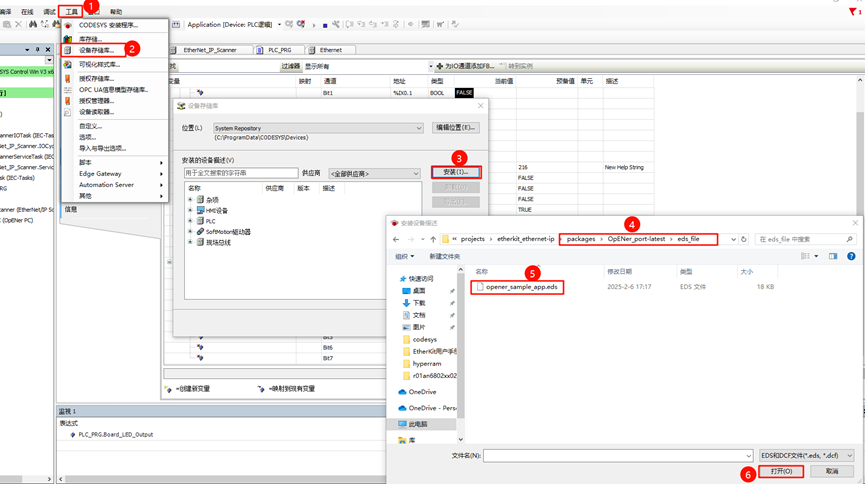Expand the PLC tree node
This screenshot has height=484, width=865.
(x=190, y=221)
